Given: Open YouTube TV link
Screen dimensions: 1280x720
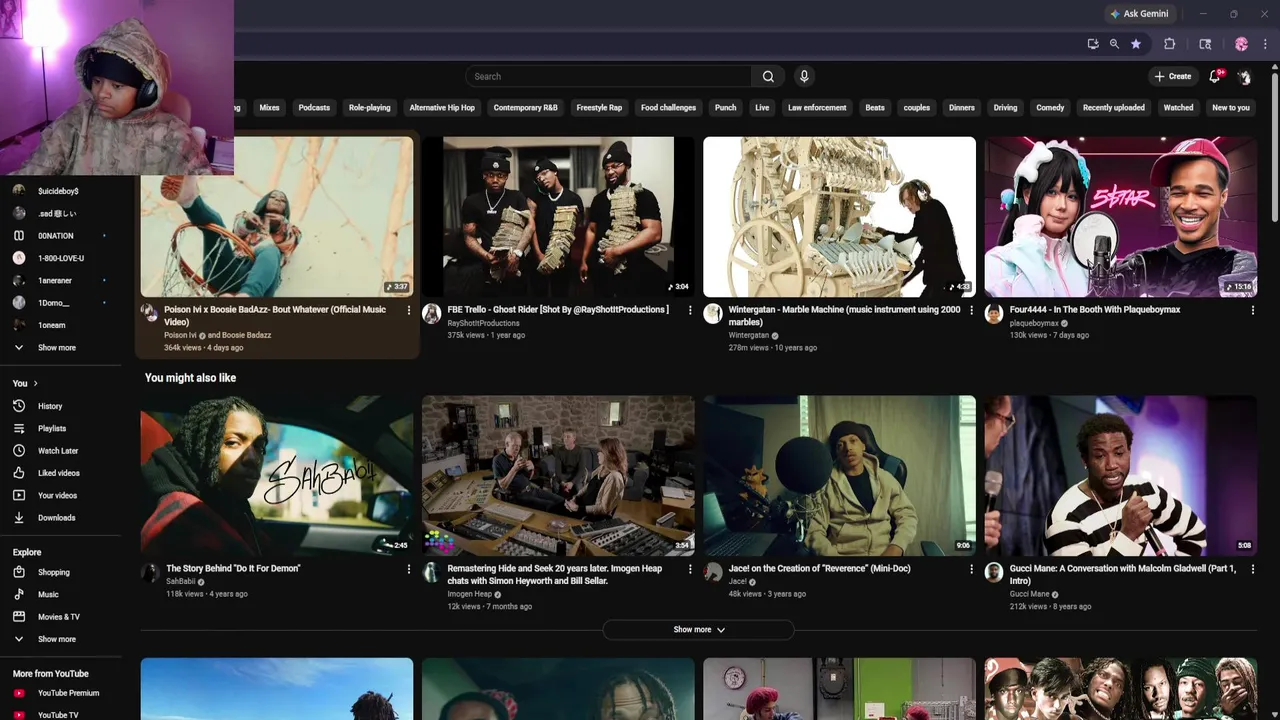Looking at the screenshot, I should tap(60, 715).
